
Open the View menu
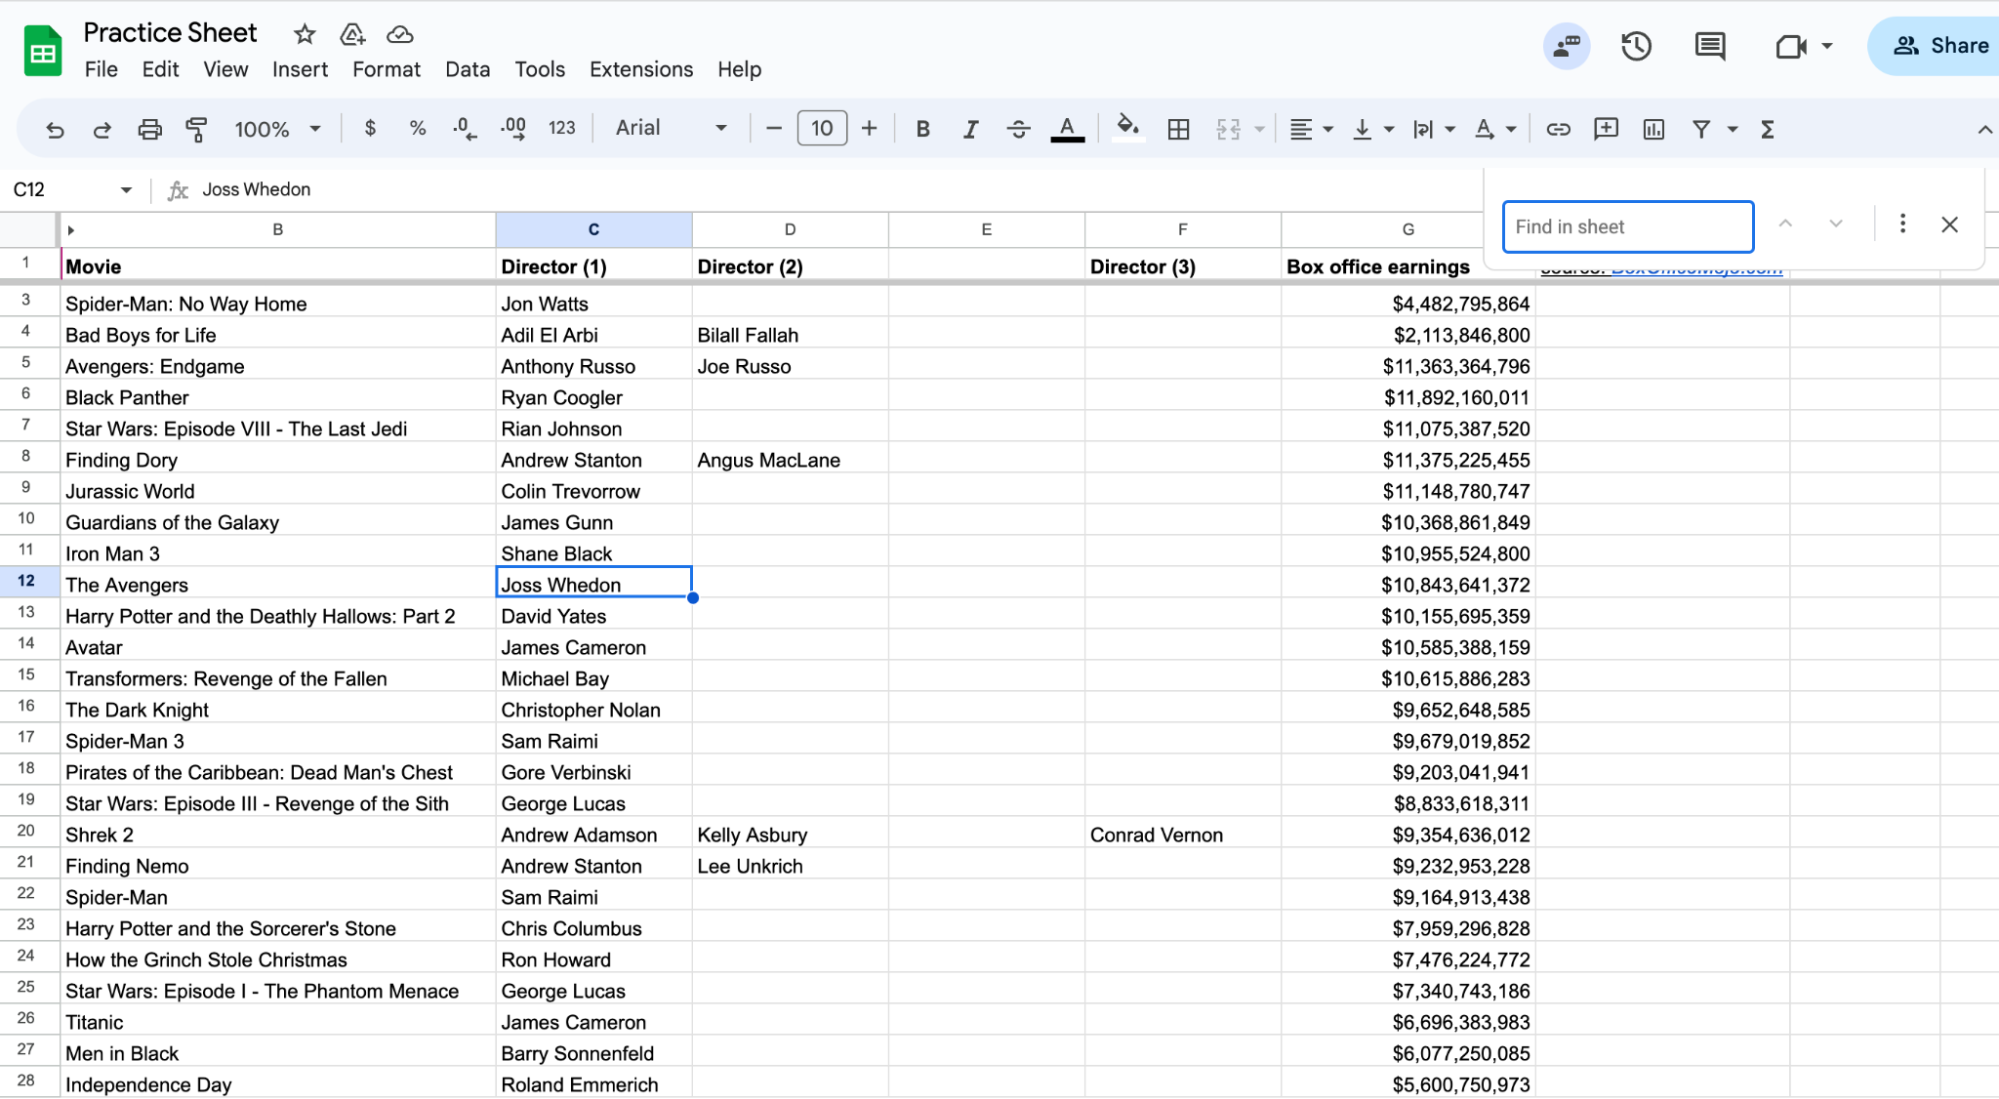[225, 69]
